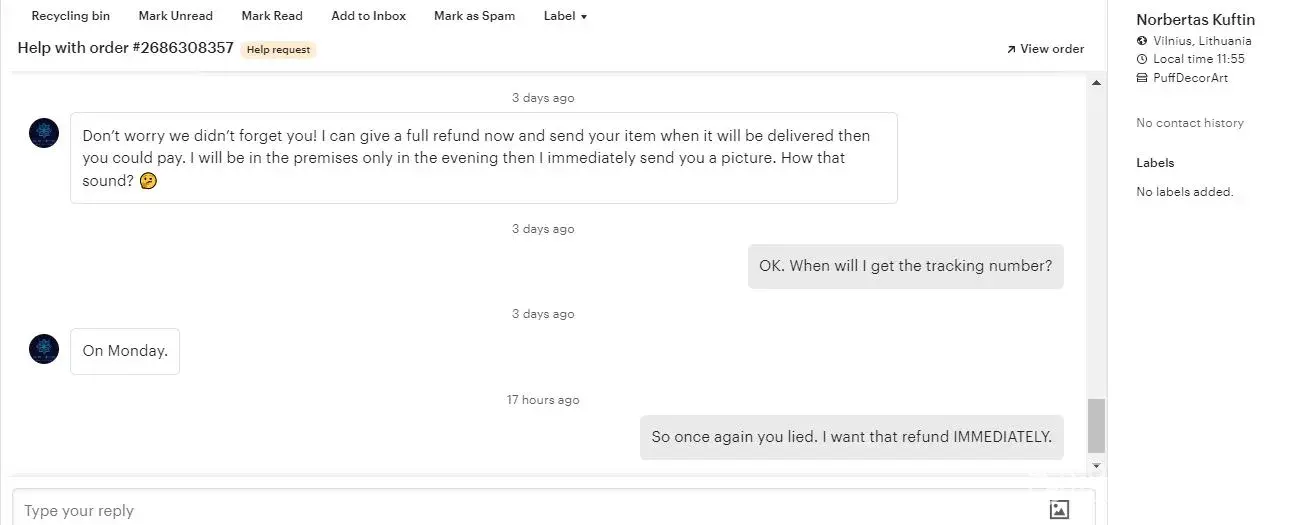Select Mark Unread in the toolbar
1290x525 pixels.
click(175, 16)
